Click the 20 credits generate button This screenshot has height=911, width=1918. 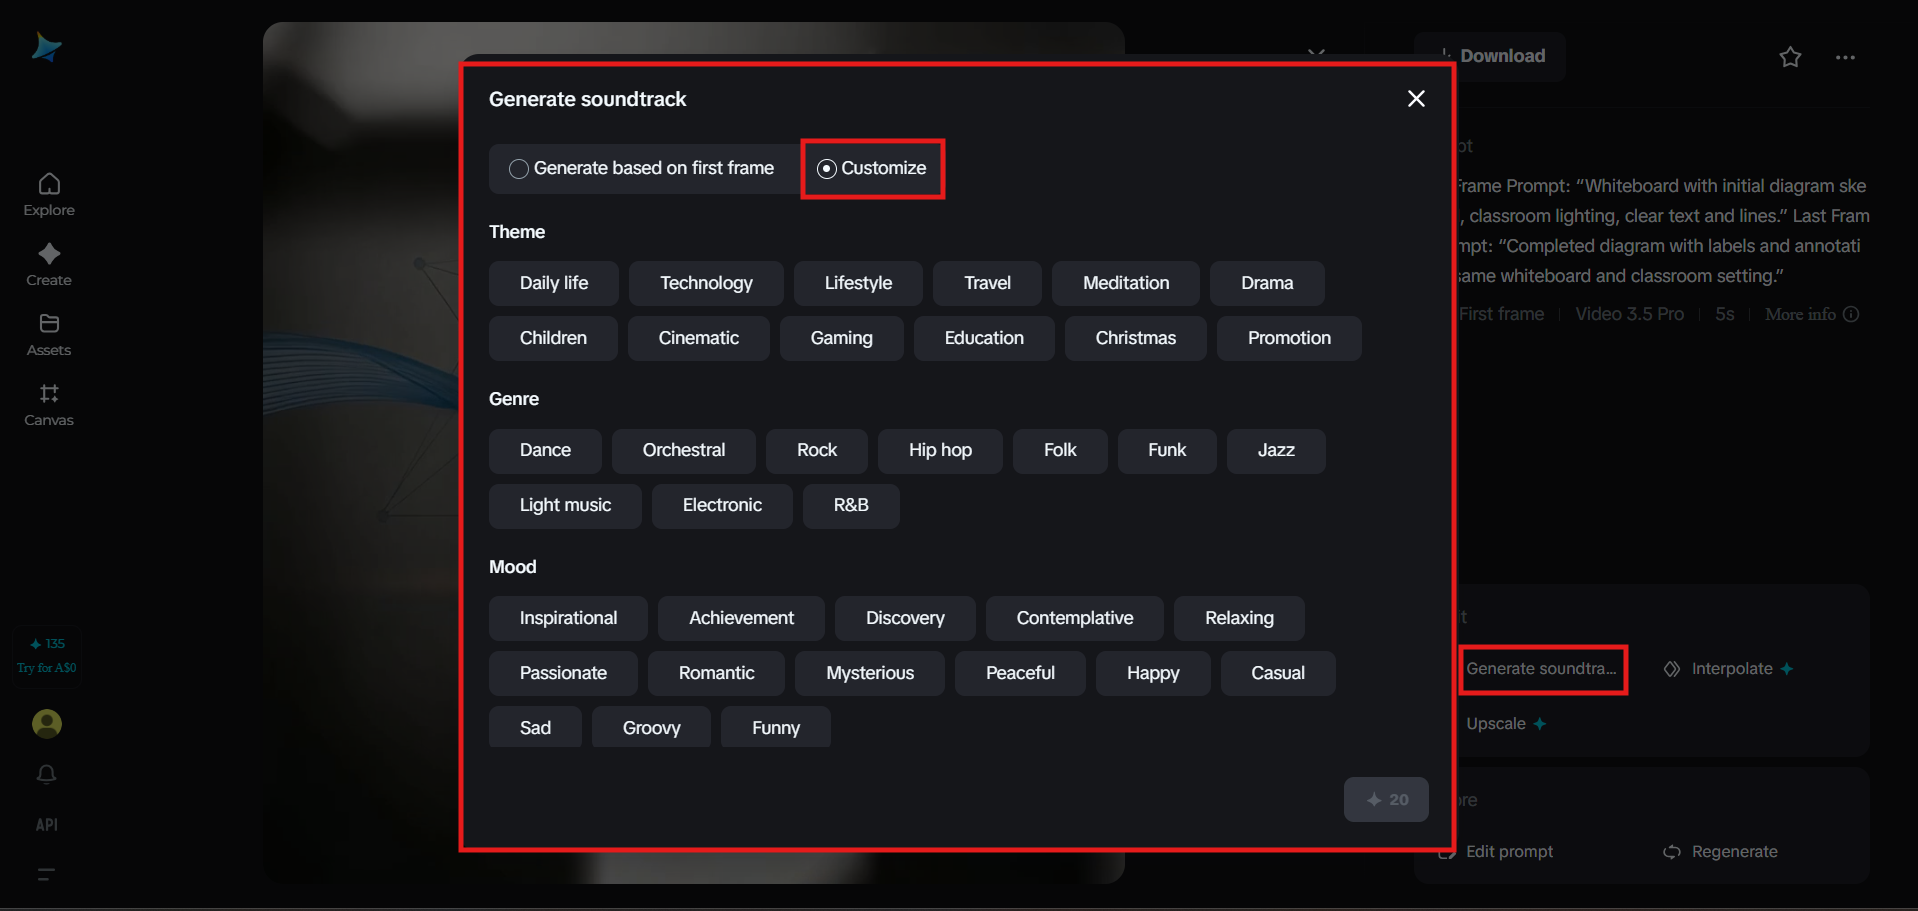pos(1386,800)
